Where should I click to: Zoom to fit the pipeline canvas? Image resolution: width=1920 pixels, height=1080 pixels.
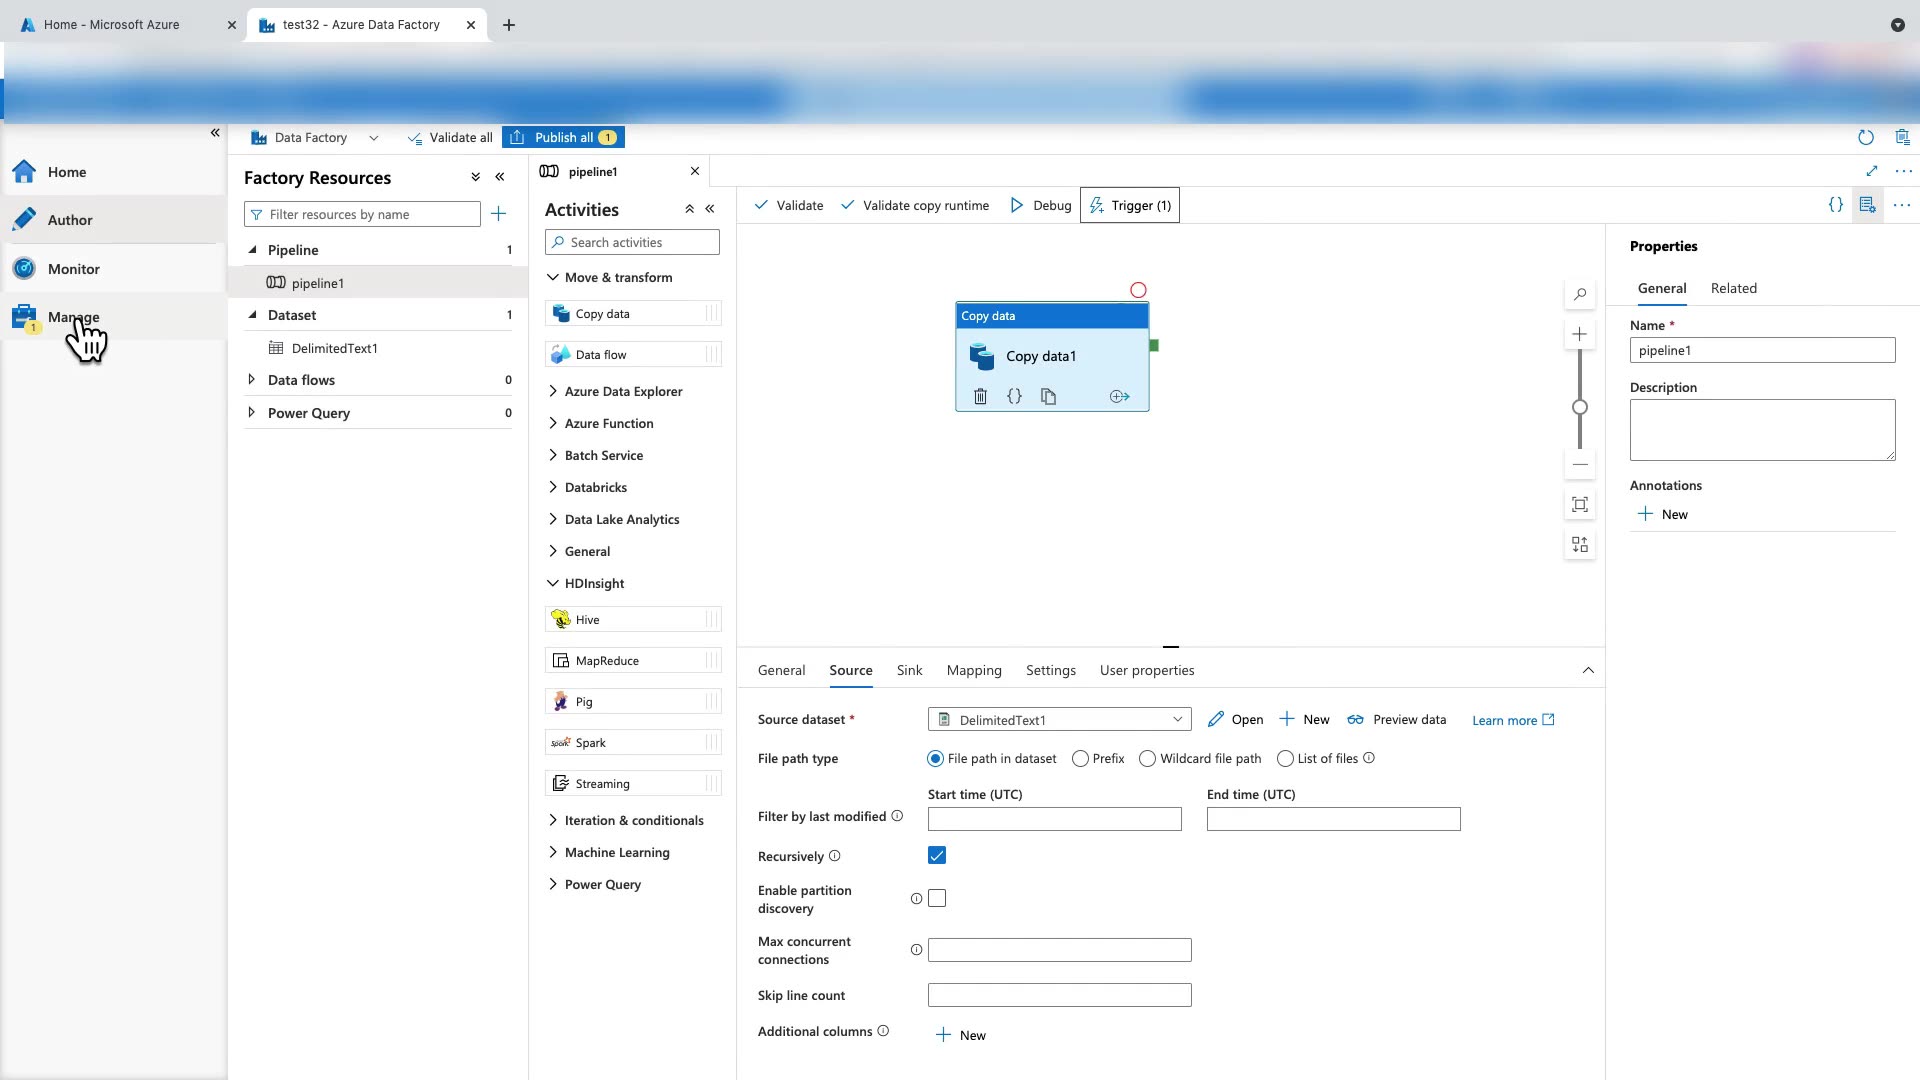tap(1579, 504)
